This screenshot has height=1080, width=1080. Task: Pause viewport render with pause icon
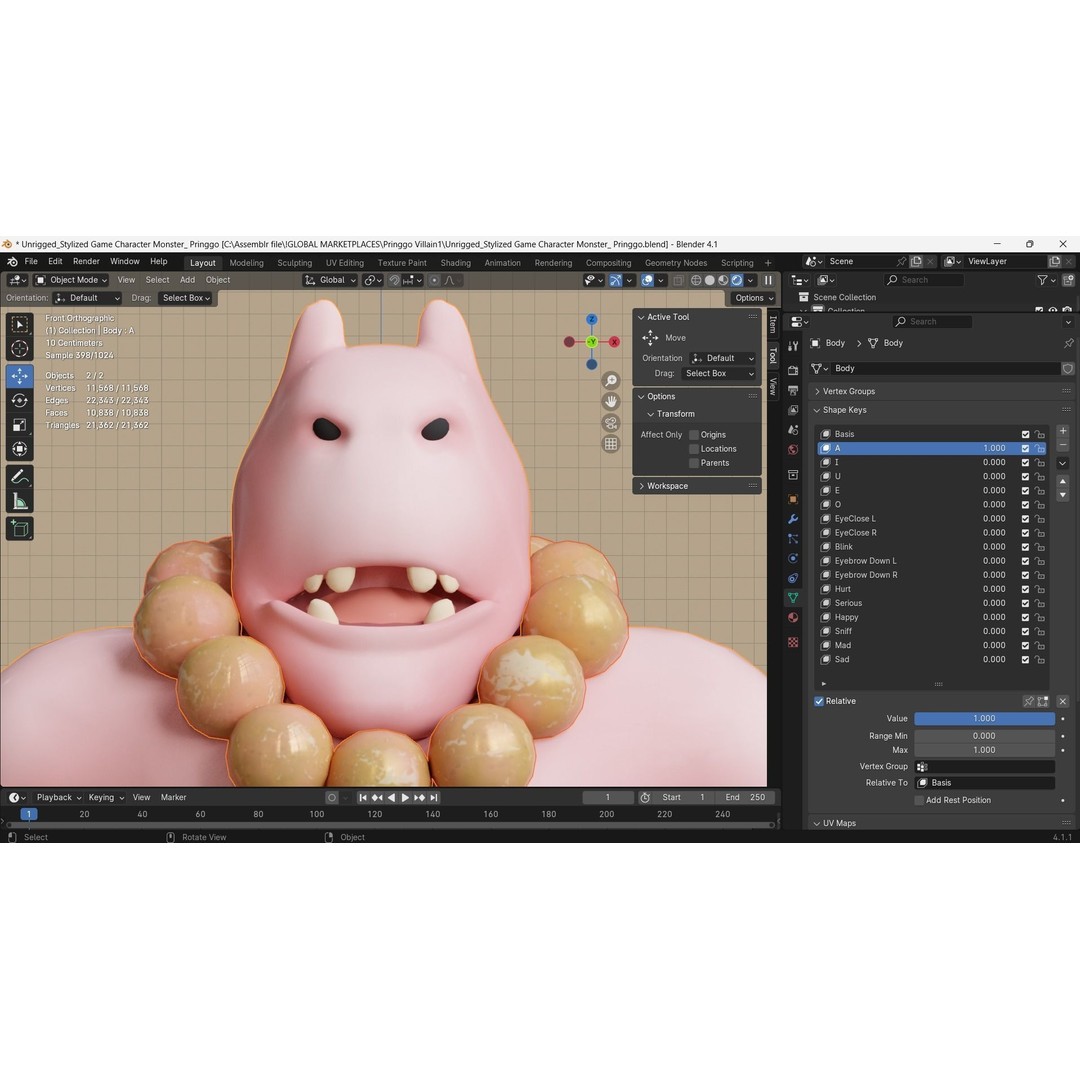pos(768,280)
